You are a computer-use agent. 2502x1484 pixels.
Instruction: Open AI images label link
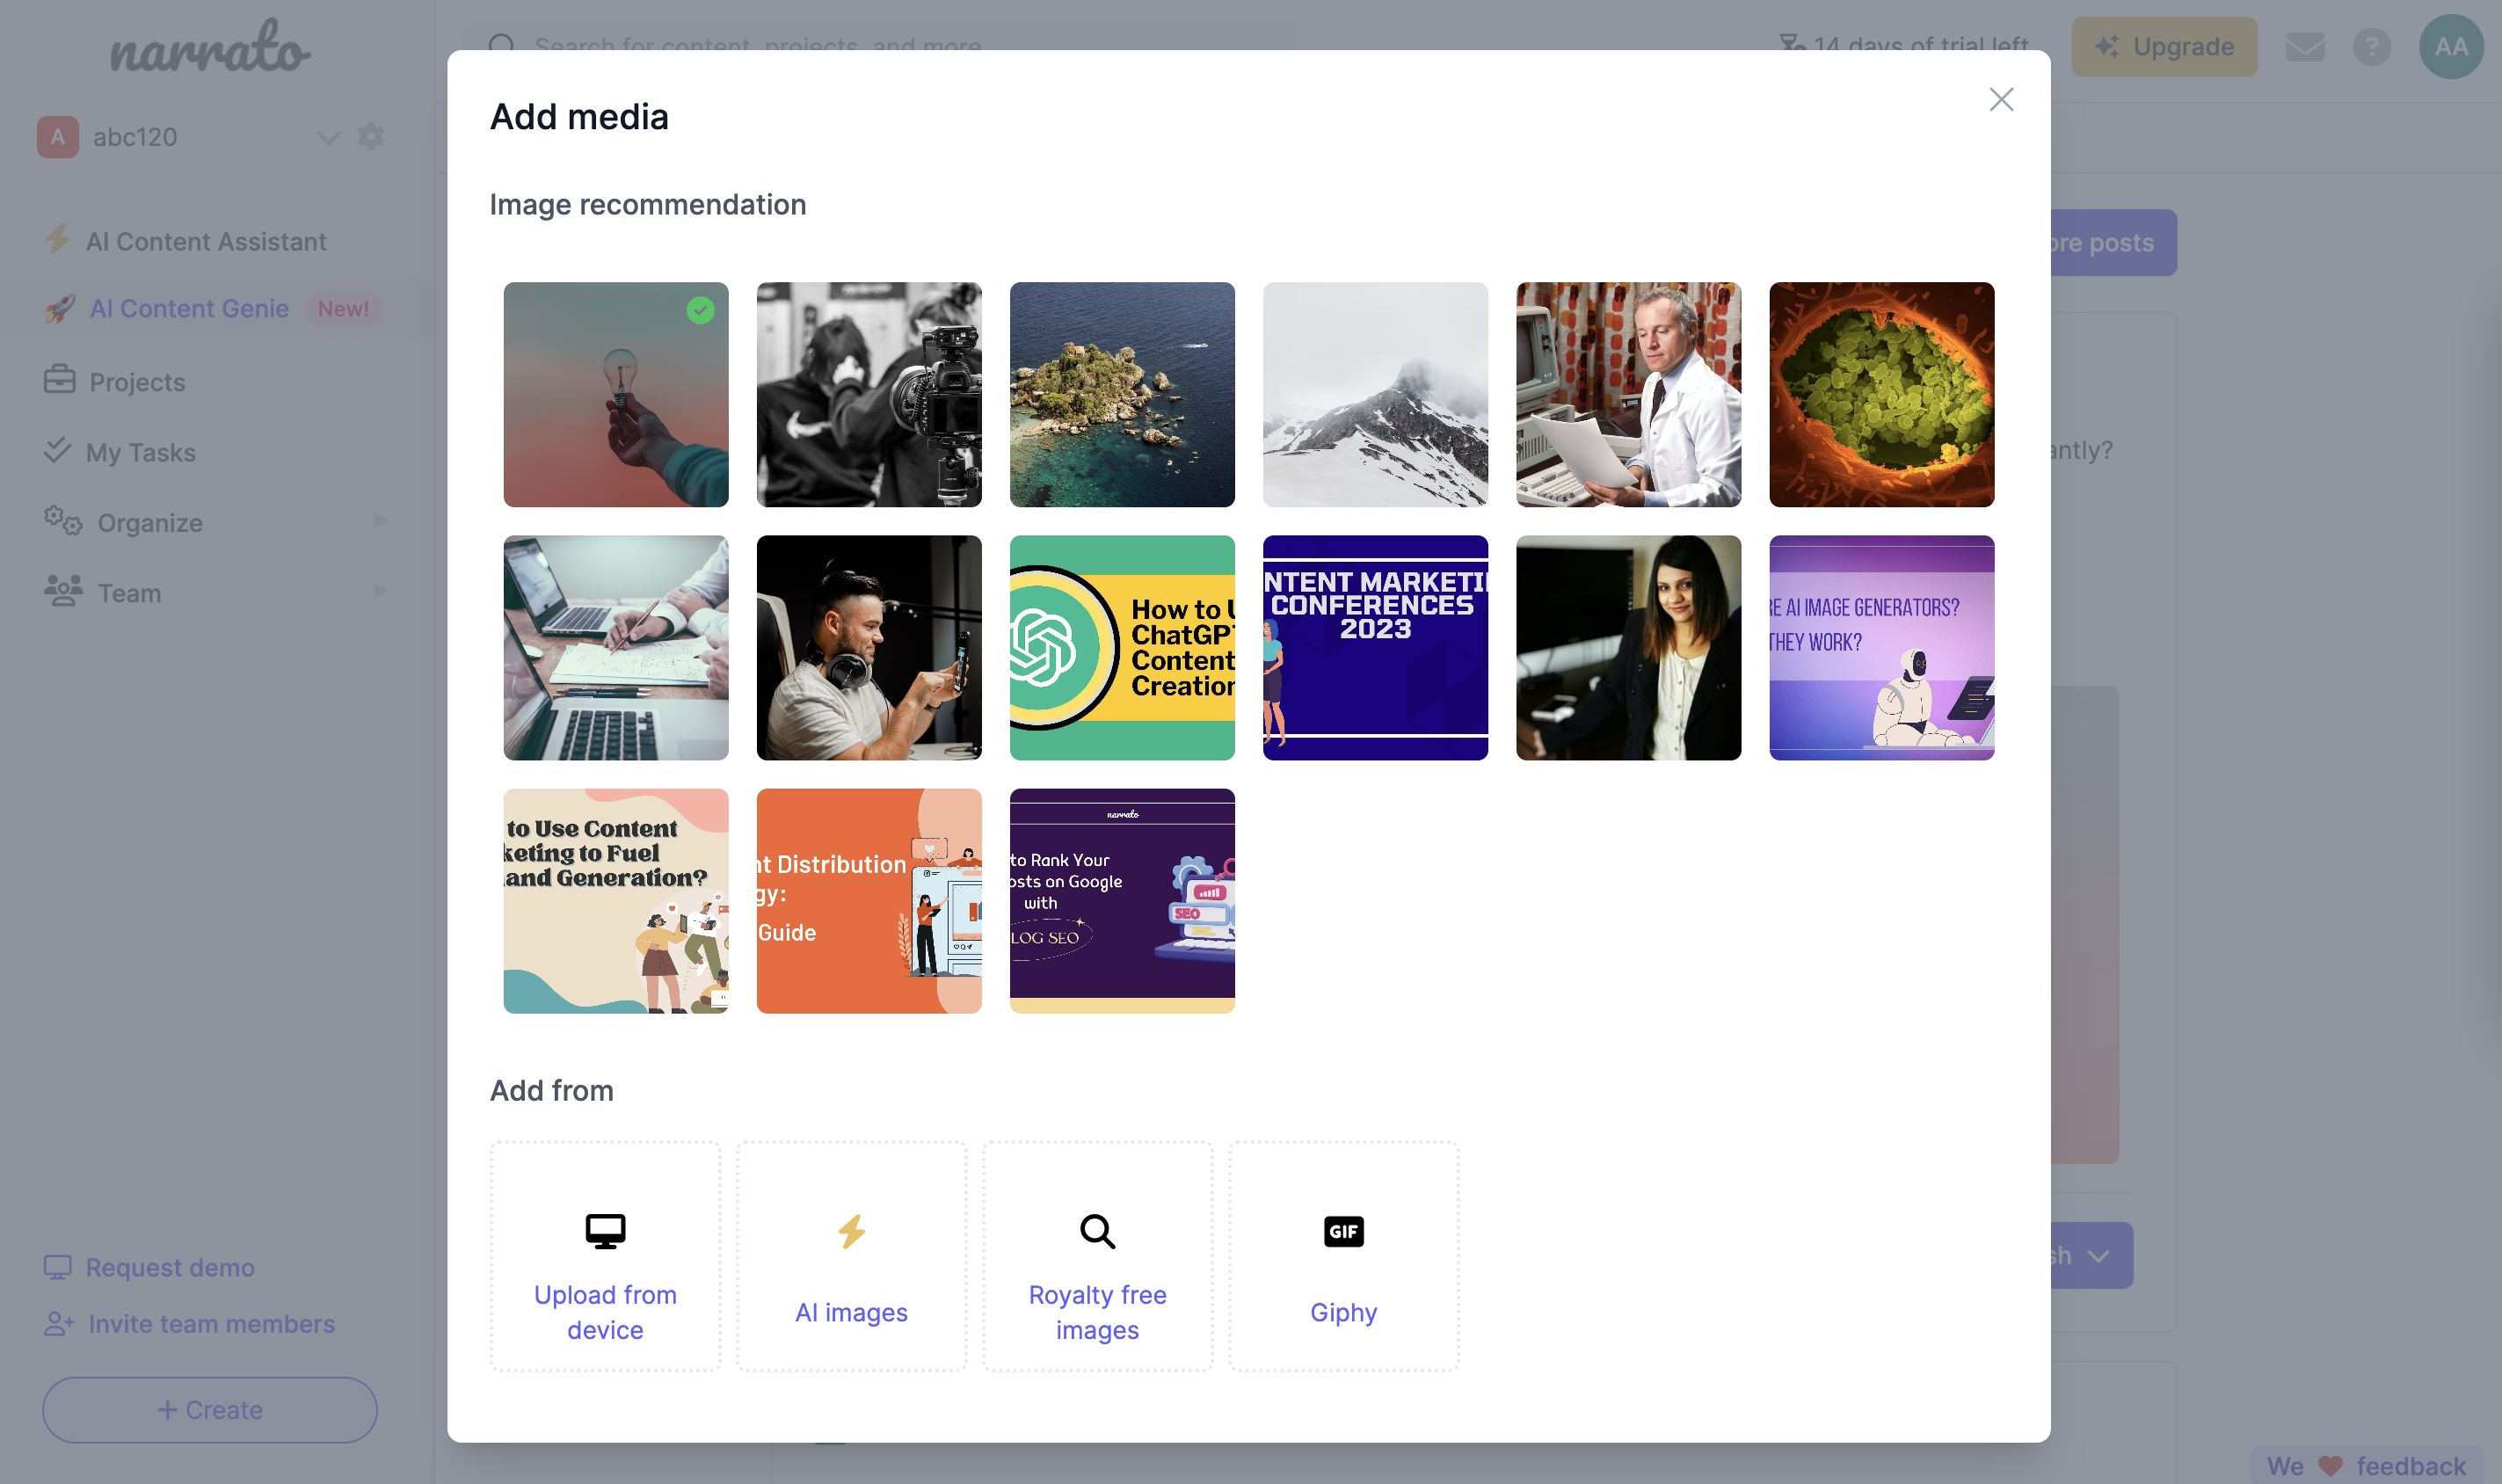tap(851, 1312)
